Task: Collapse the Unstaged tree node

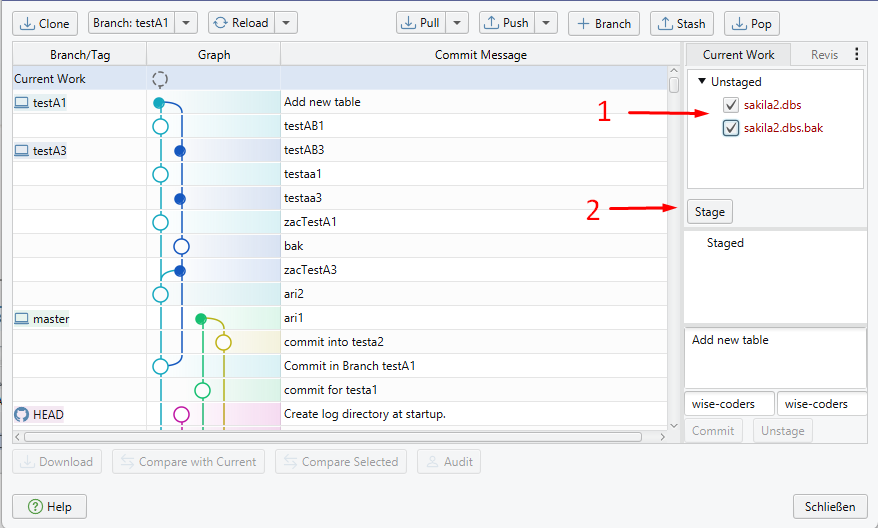Action: click(x=702, y=81)
